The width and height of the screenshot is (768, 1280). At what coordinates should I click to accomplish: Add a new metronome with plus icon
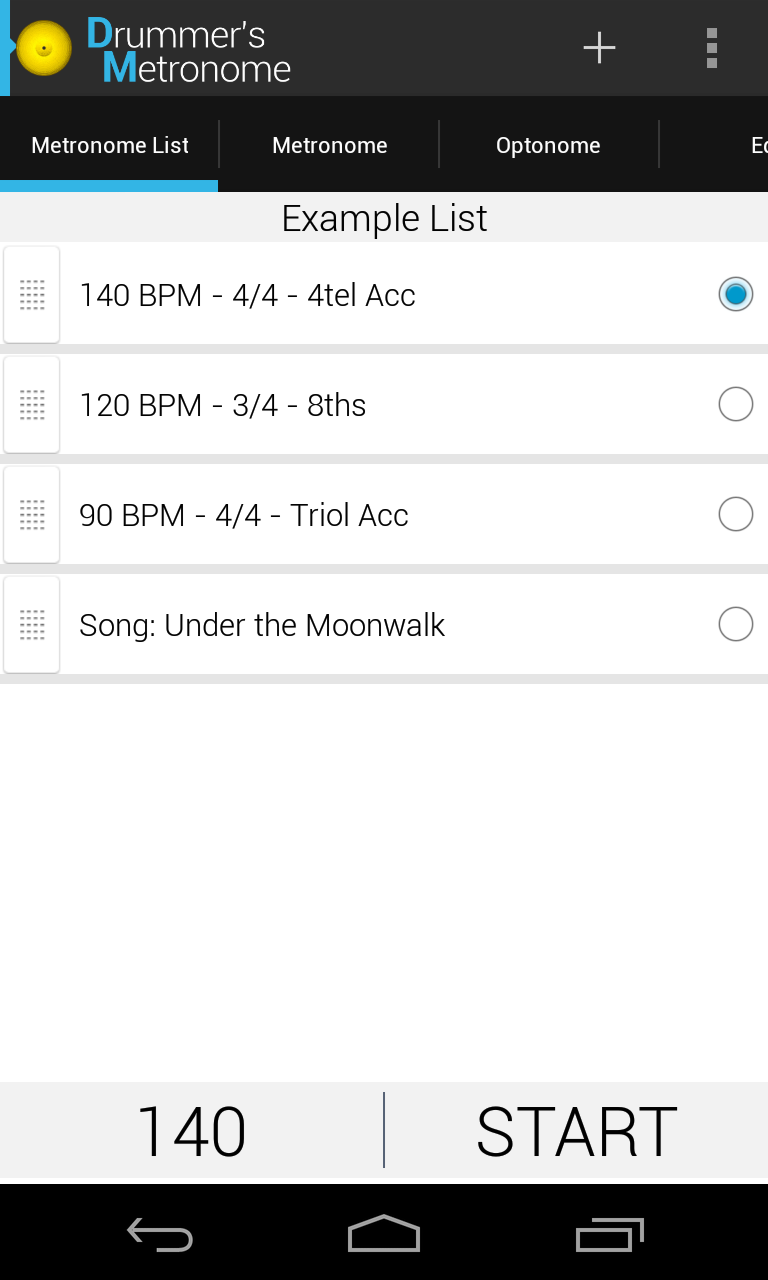[599, 48]
